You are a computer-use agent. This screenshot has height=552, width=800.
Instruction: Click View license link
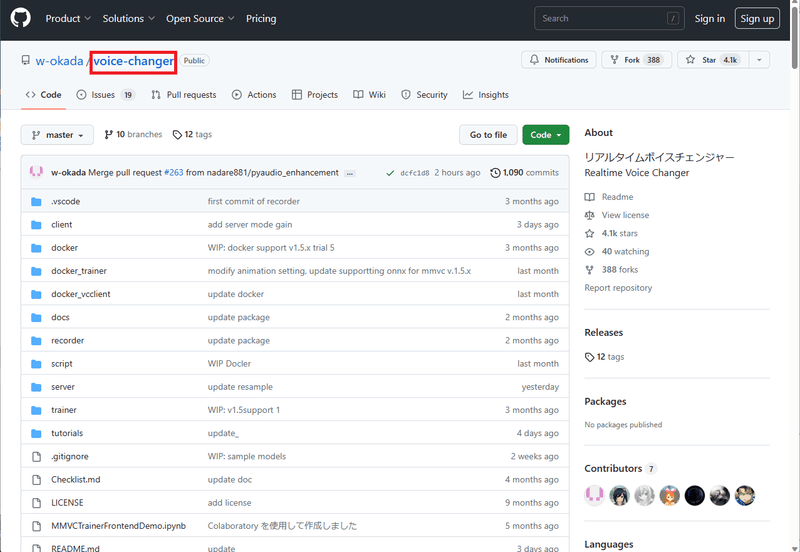coord(617,215)
